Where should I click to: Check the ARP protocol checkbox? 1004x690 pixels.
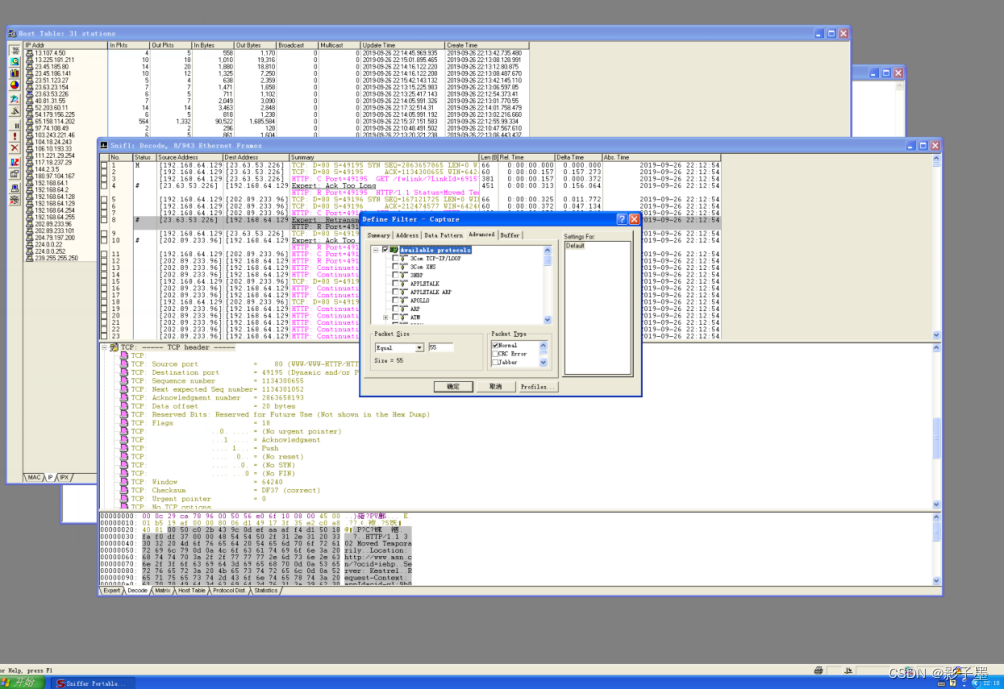tap(394, 308)
